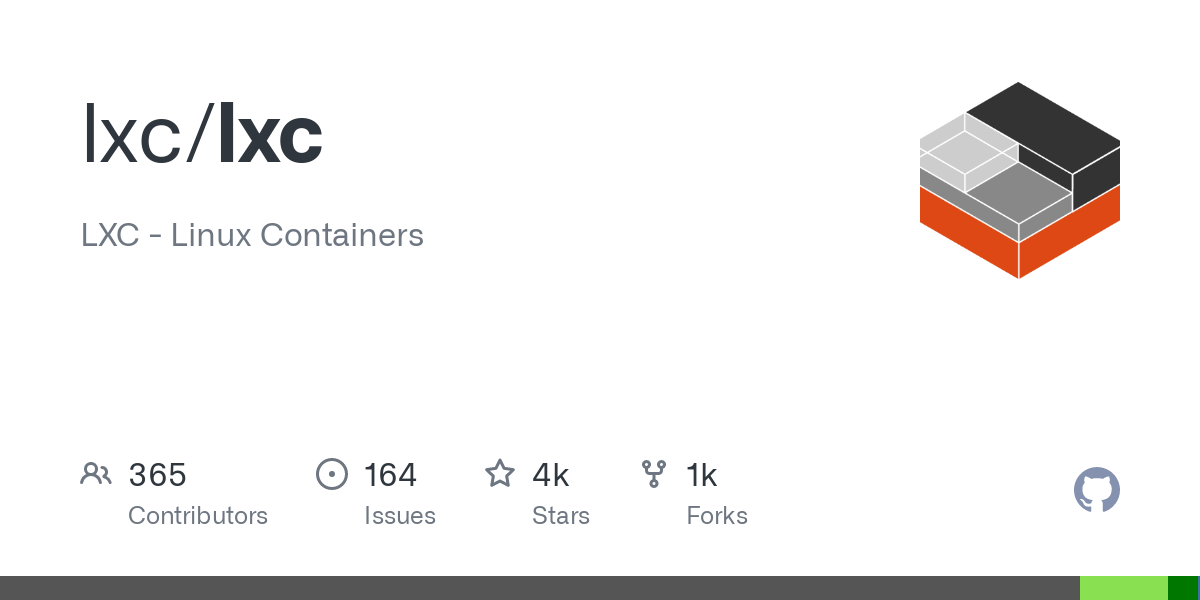
Task: Click the 365 contributors count
Action: [x=158, y=475]
